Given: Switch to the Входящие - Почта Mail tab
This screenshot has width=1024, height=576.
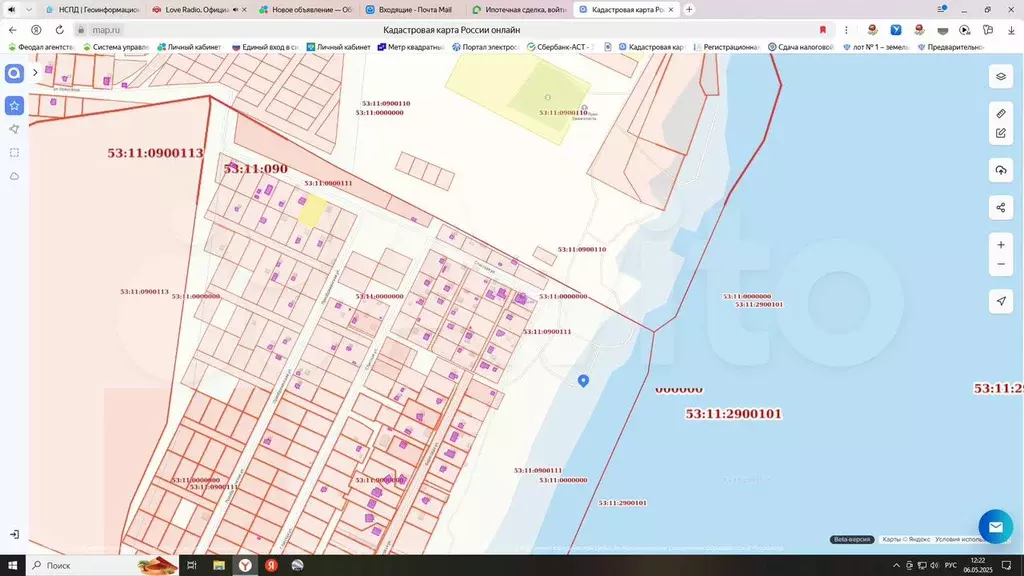Looking at the screenshot, I should point(412,10).
